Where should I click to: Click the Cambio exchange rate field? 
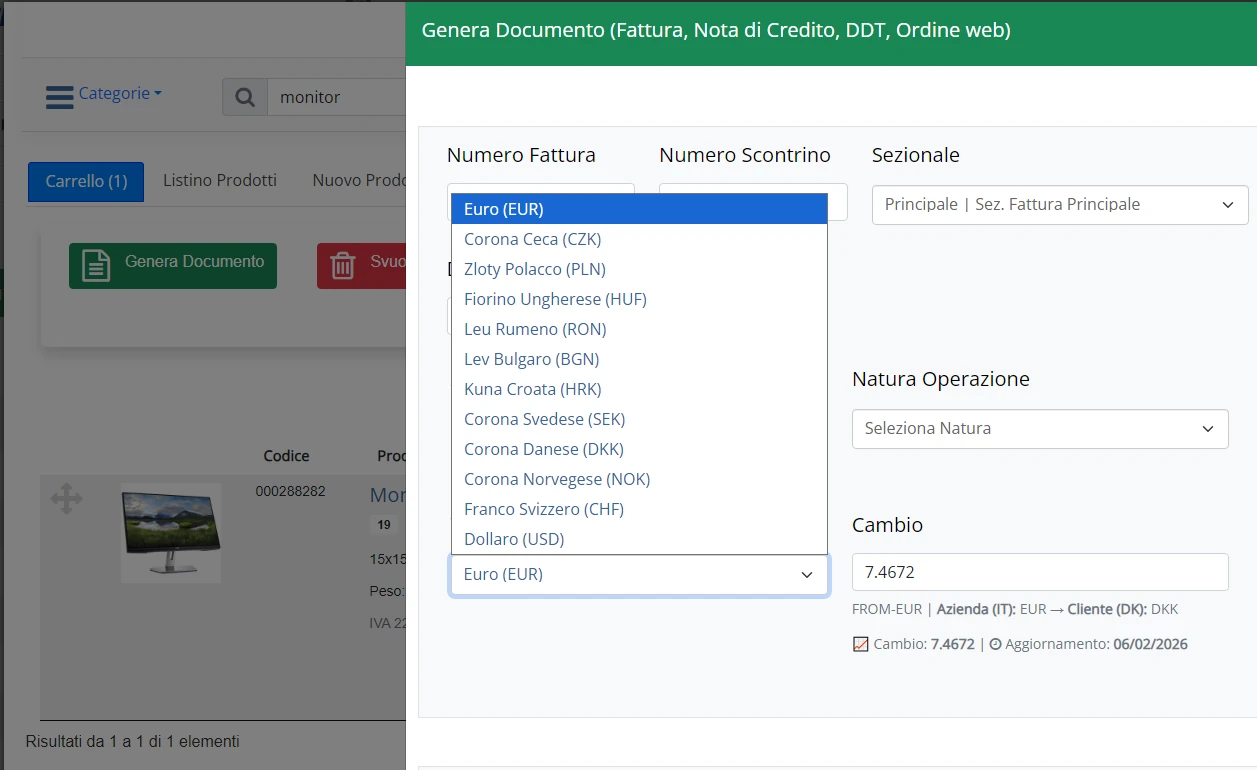pos(1040,572)
